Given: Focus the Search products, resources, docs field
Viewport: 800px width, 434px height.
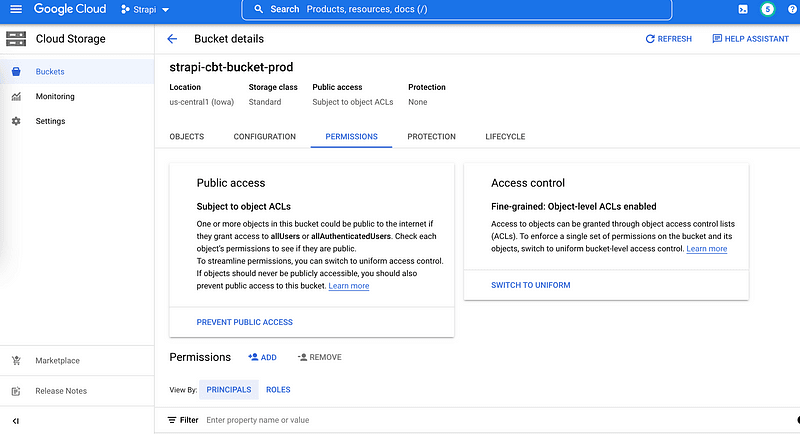Looking at the screenshot, I should click(x=457, y=9).
